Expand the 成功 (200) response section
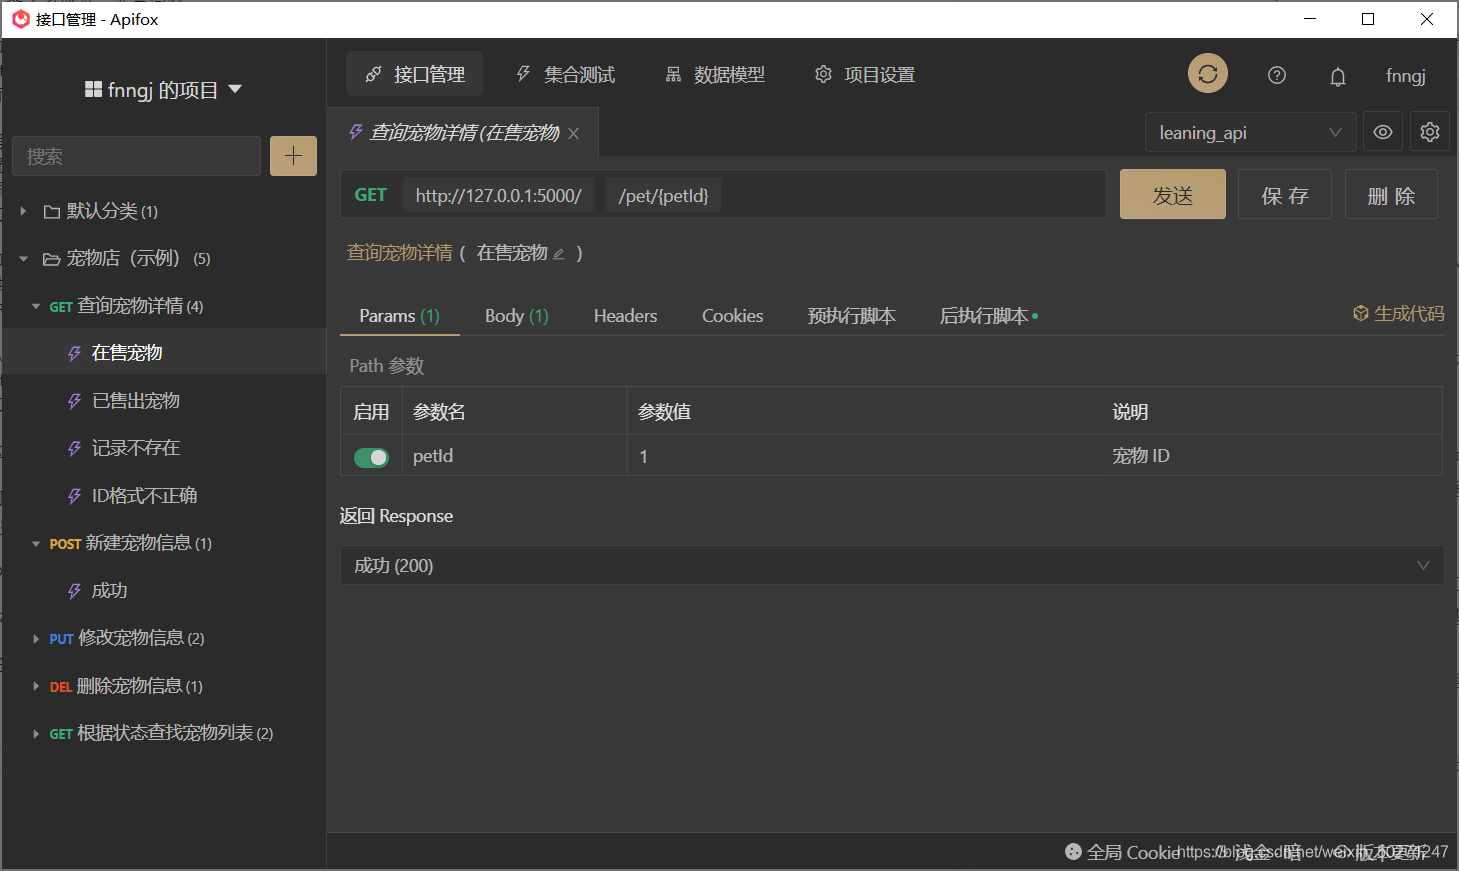1459x871 pixels. click(x=891, y=565)
